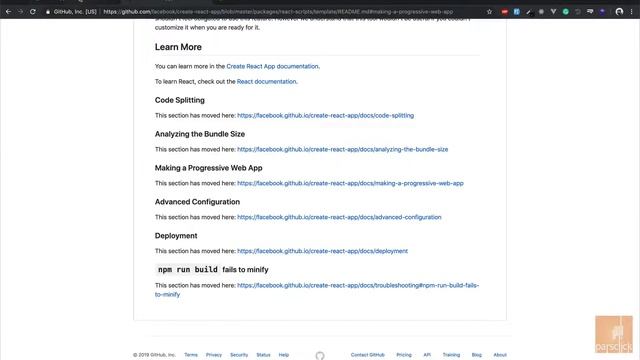Click the padlock site security icon
Screen dimensions: 640x360
(x=48, y=12)
